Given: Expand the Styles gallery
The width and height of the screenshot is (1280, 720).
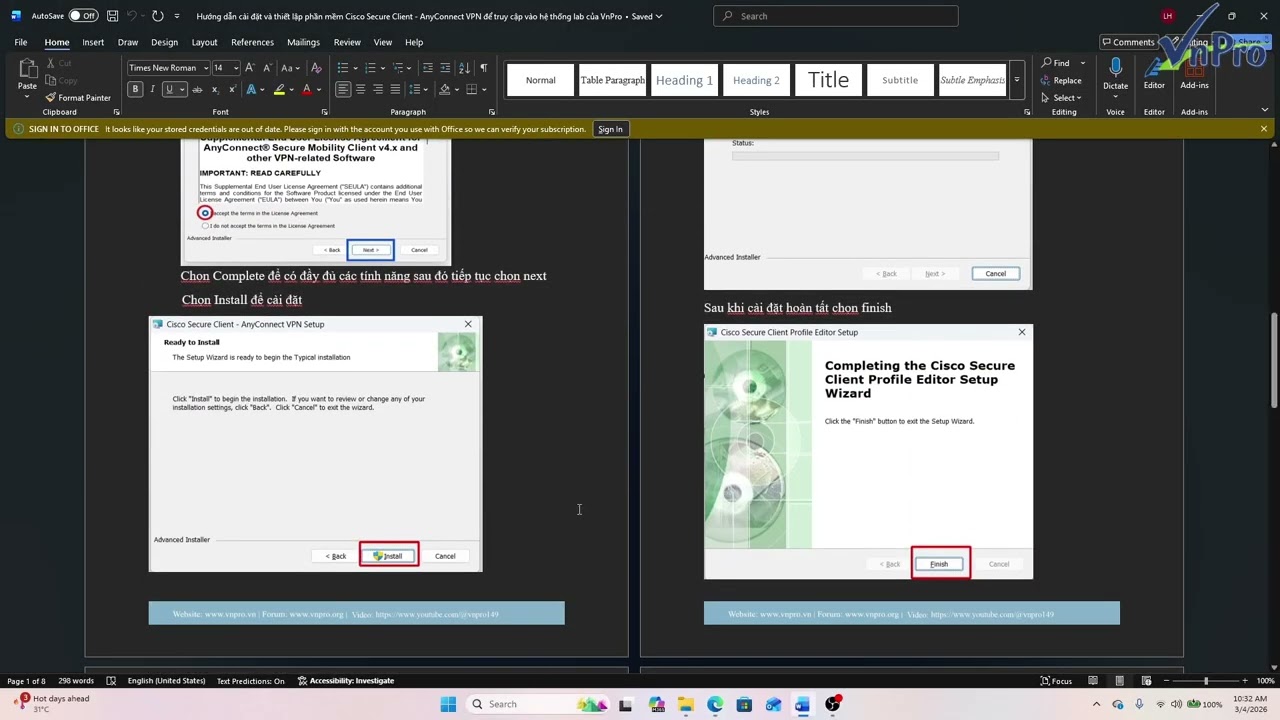Looking at the screenshot, I should pos(1017,80).
